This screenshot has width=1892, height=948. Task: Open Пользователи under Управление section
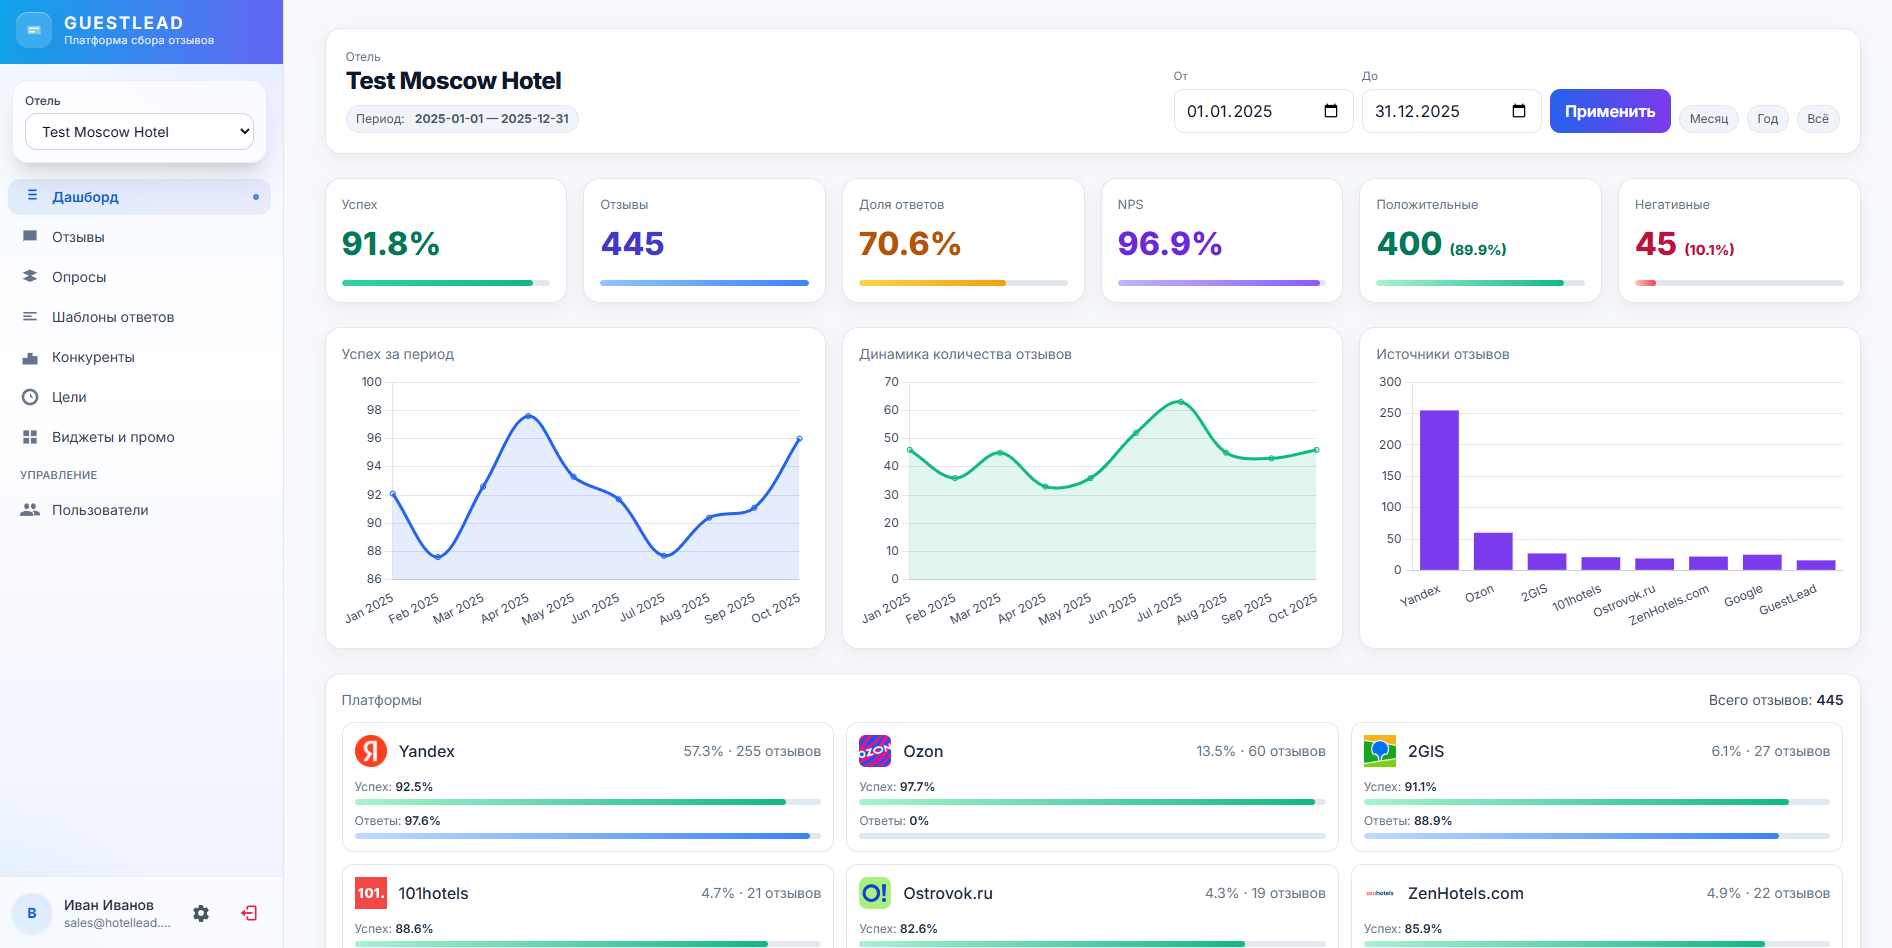pyautogui.click(x=100, y=510)
